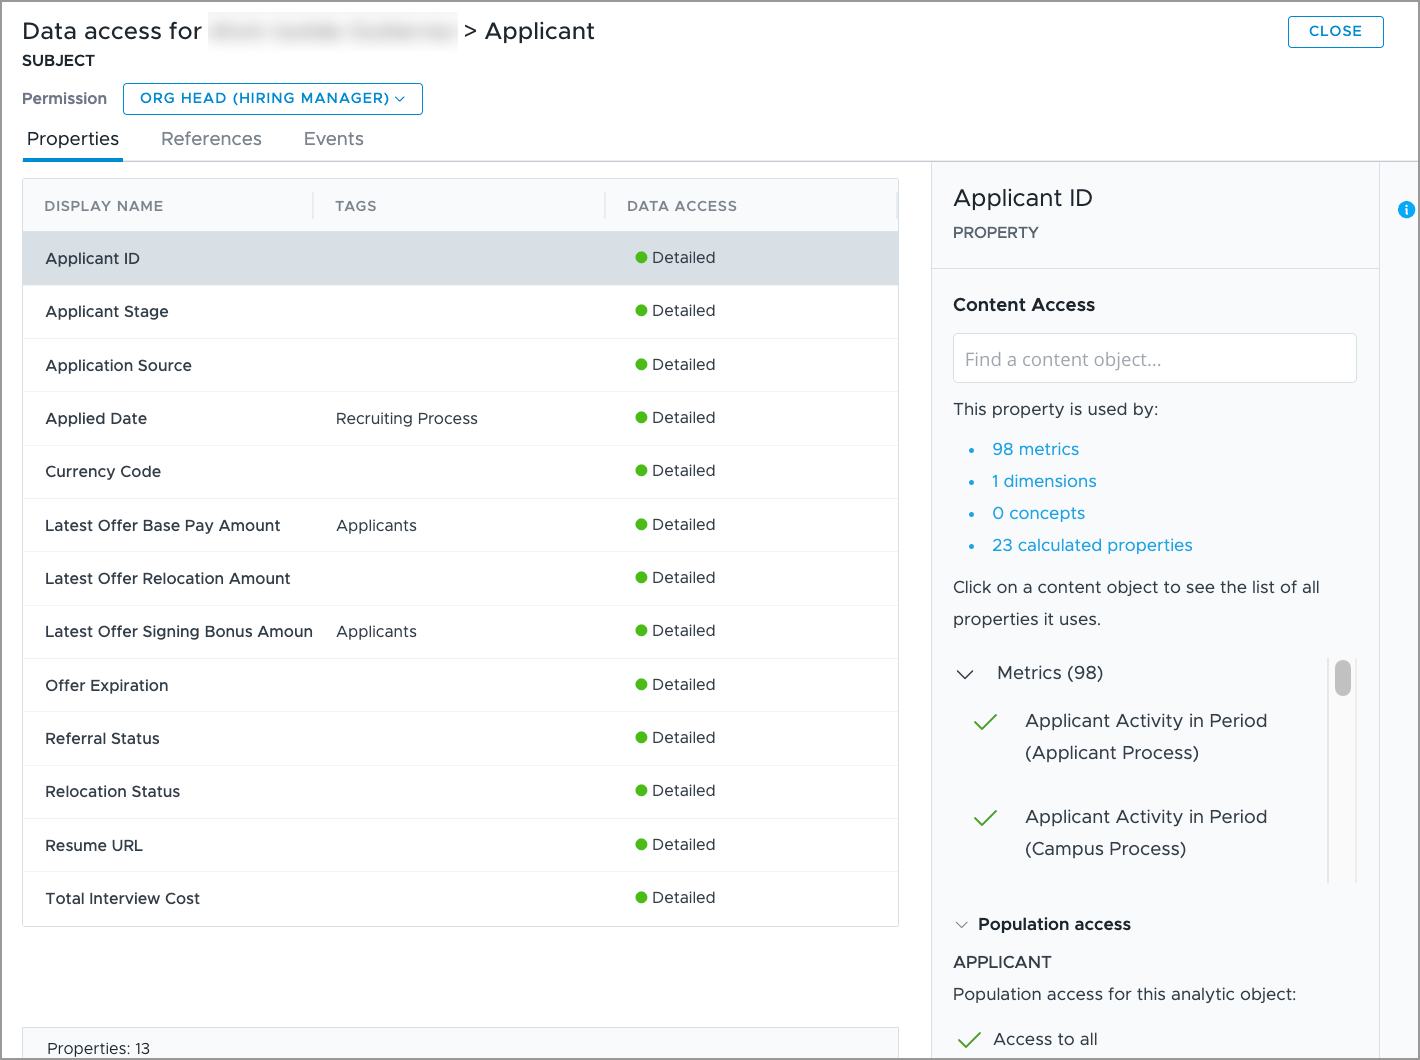Image resolution: width=1420 pixels, height=1060 pixels.
Task: Click green status dot in Applicant ID row
Action: (641, 257)
